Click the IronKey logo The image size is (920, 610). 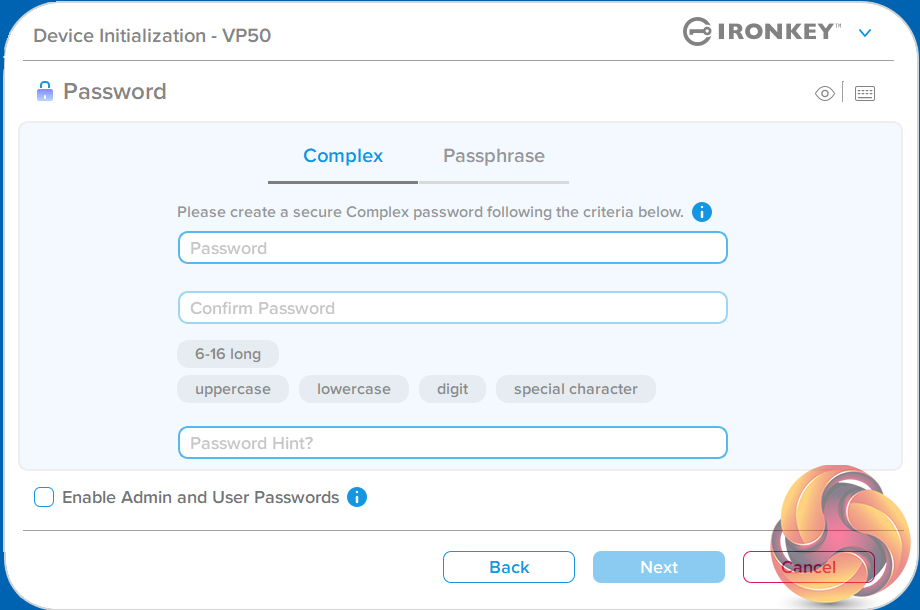(x=762, y=32)
